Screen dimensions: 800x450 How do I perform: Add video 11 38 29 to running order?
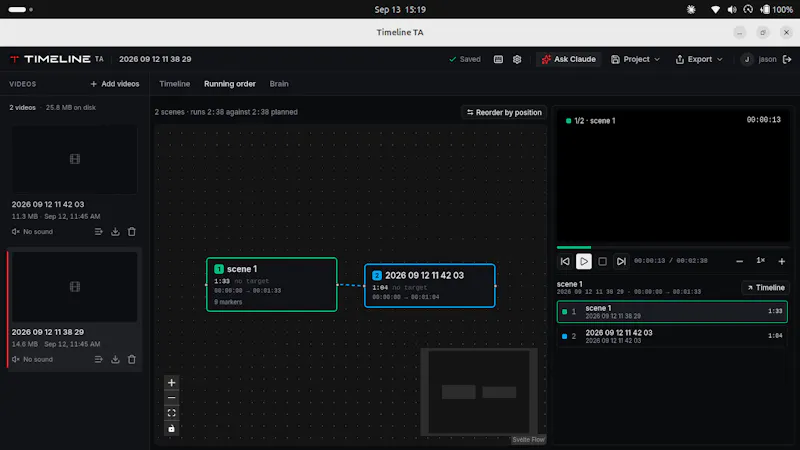click(98, 359)
